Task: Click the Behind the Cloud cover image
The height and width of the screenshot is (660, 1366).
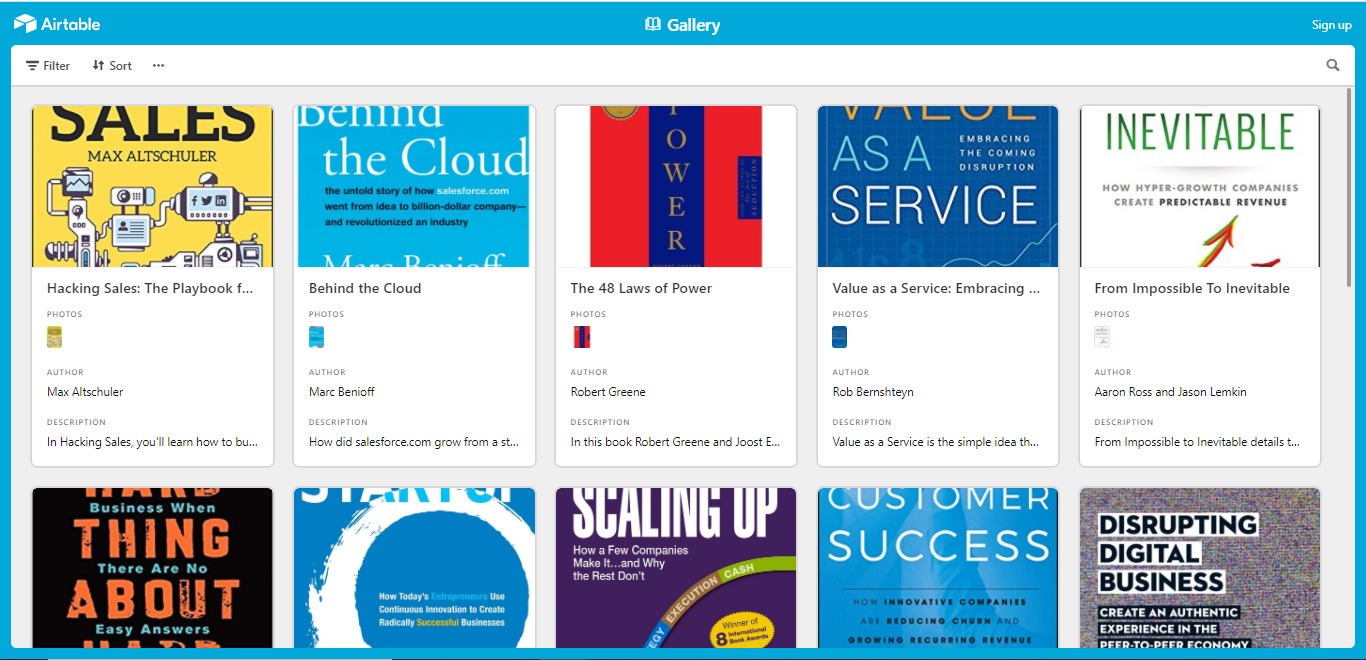Action: [414, 185]
